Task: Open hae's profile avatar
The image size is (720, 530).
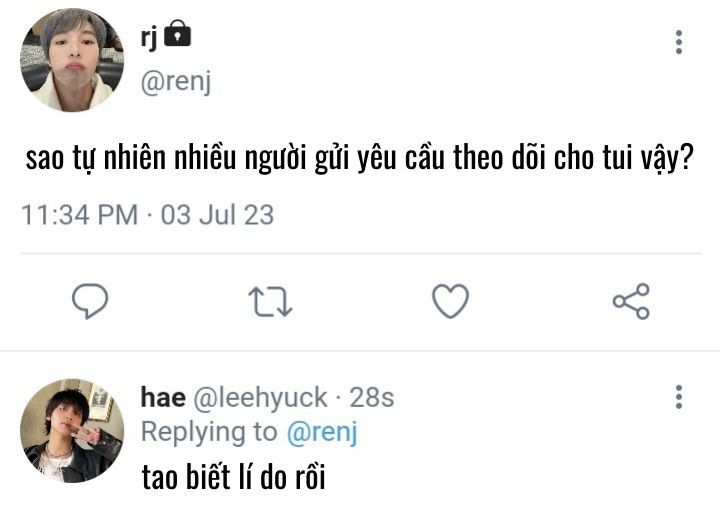Action: coord(72,430)
